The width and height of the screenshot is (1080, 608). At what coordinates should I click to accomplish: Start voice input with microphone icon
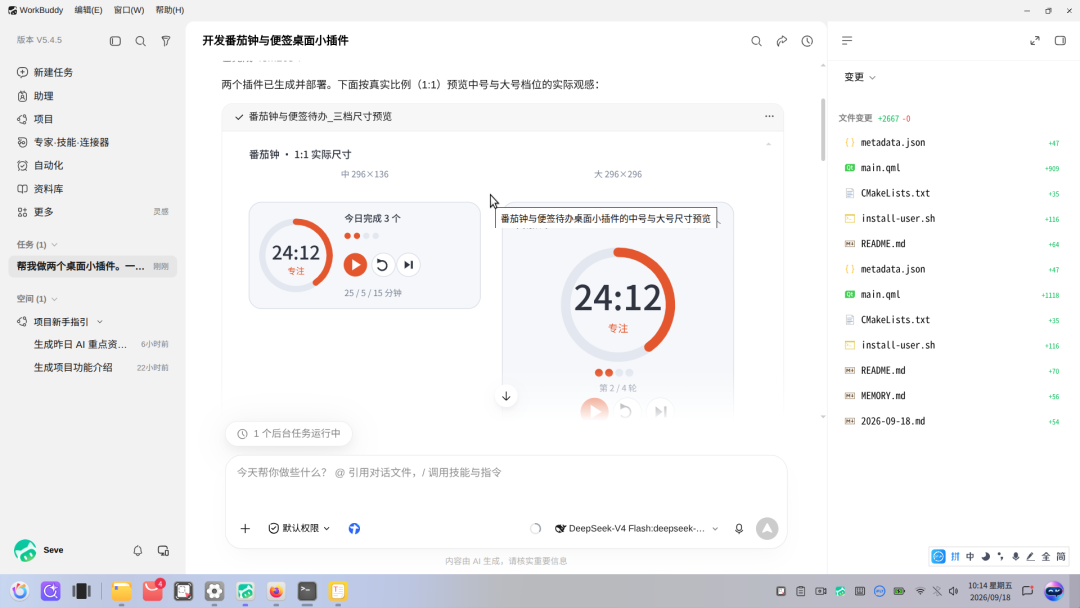tap(739, 529)
